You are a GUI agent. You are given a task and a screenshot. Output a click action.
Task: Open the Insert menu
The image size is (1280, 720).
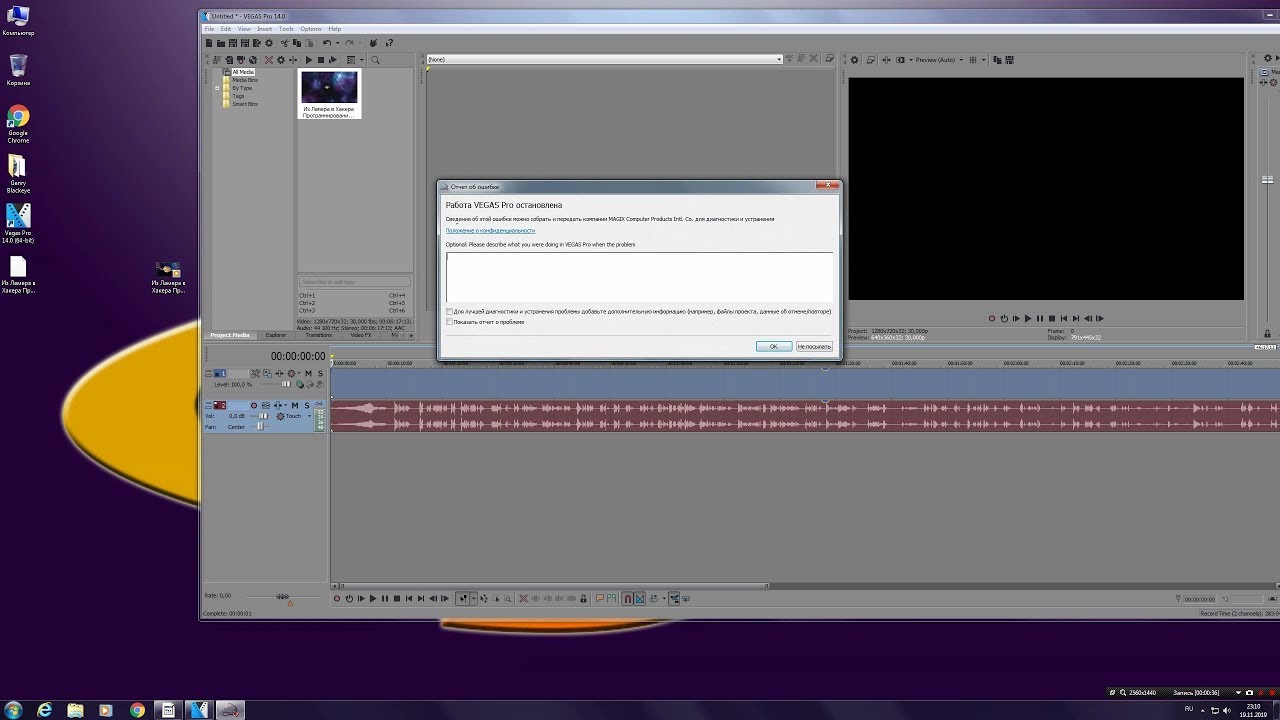[265, 29]
